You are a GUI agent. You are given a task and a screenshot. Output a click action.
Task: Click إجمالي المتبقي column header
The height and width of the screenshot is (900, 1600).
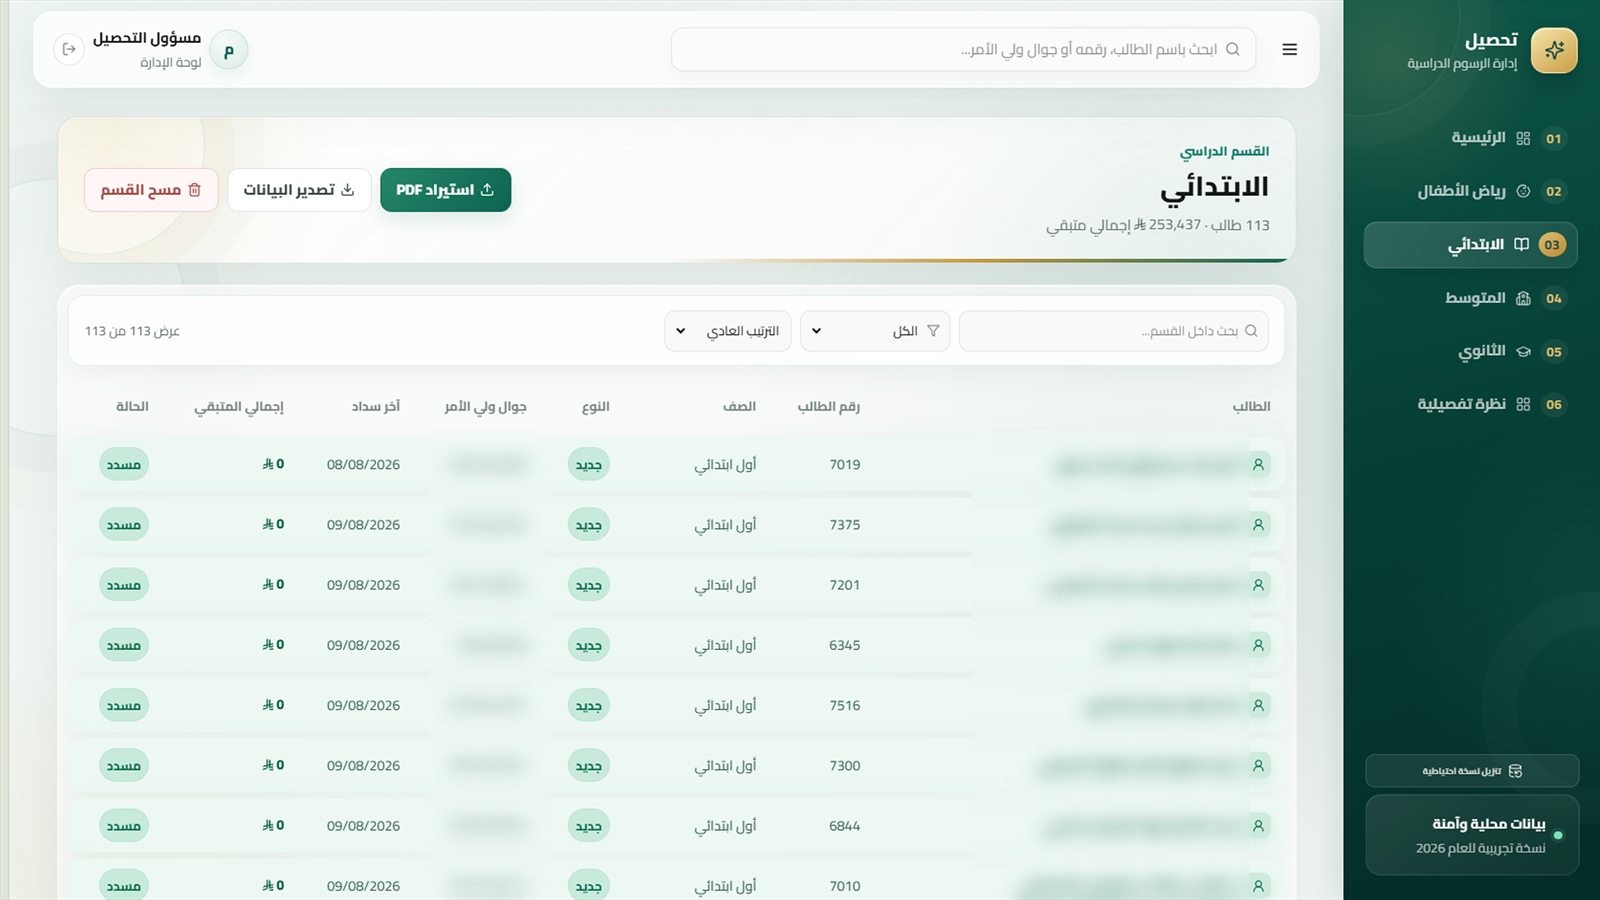(239, 406)
